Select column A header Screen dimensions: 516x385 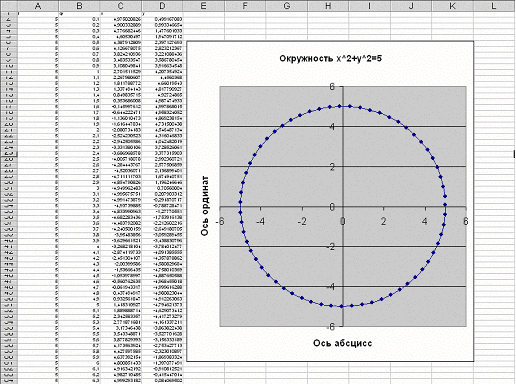click(38, 6)
